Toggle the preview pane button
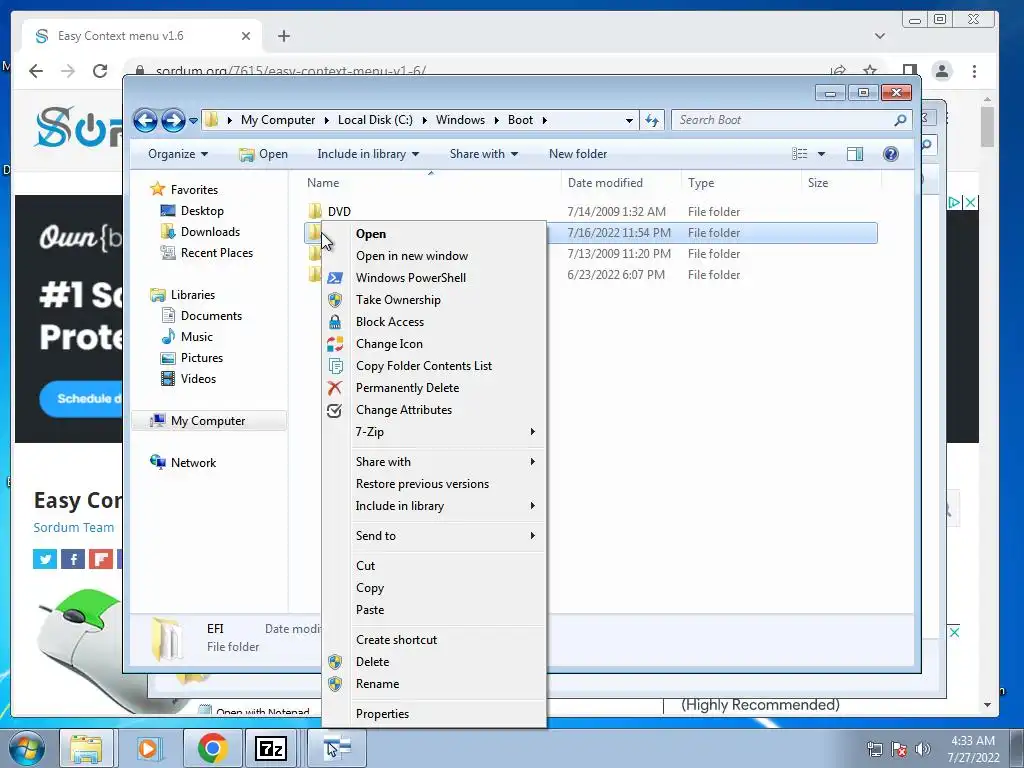The width and height of the screenshot is (1024, 768). point(854,154)
